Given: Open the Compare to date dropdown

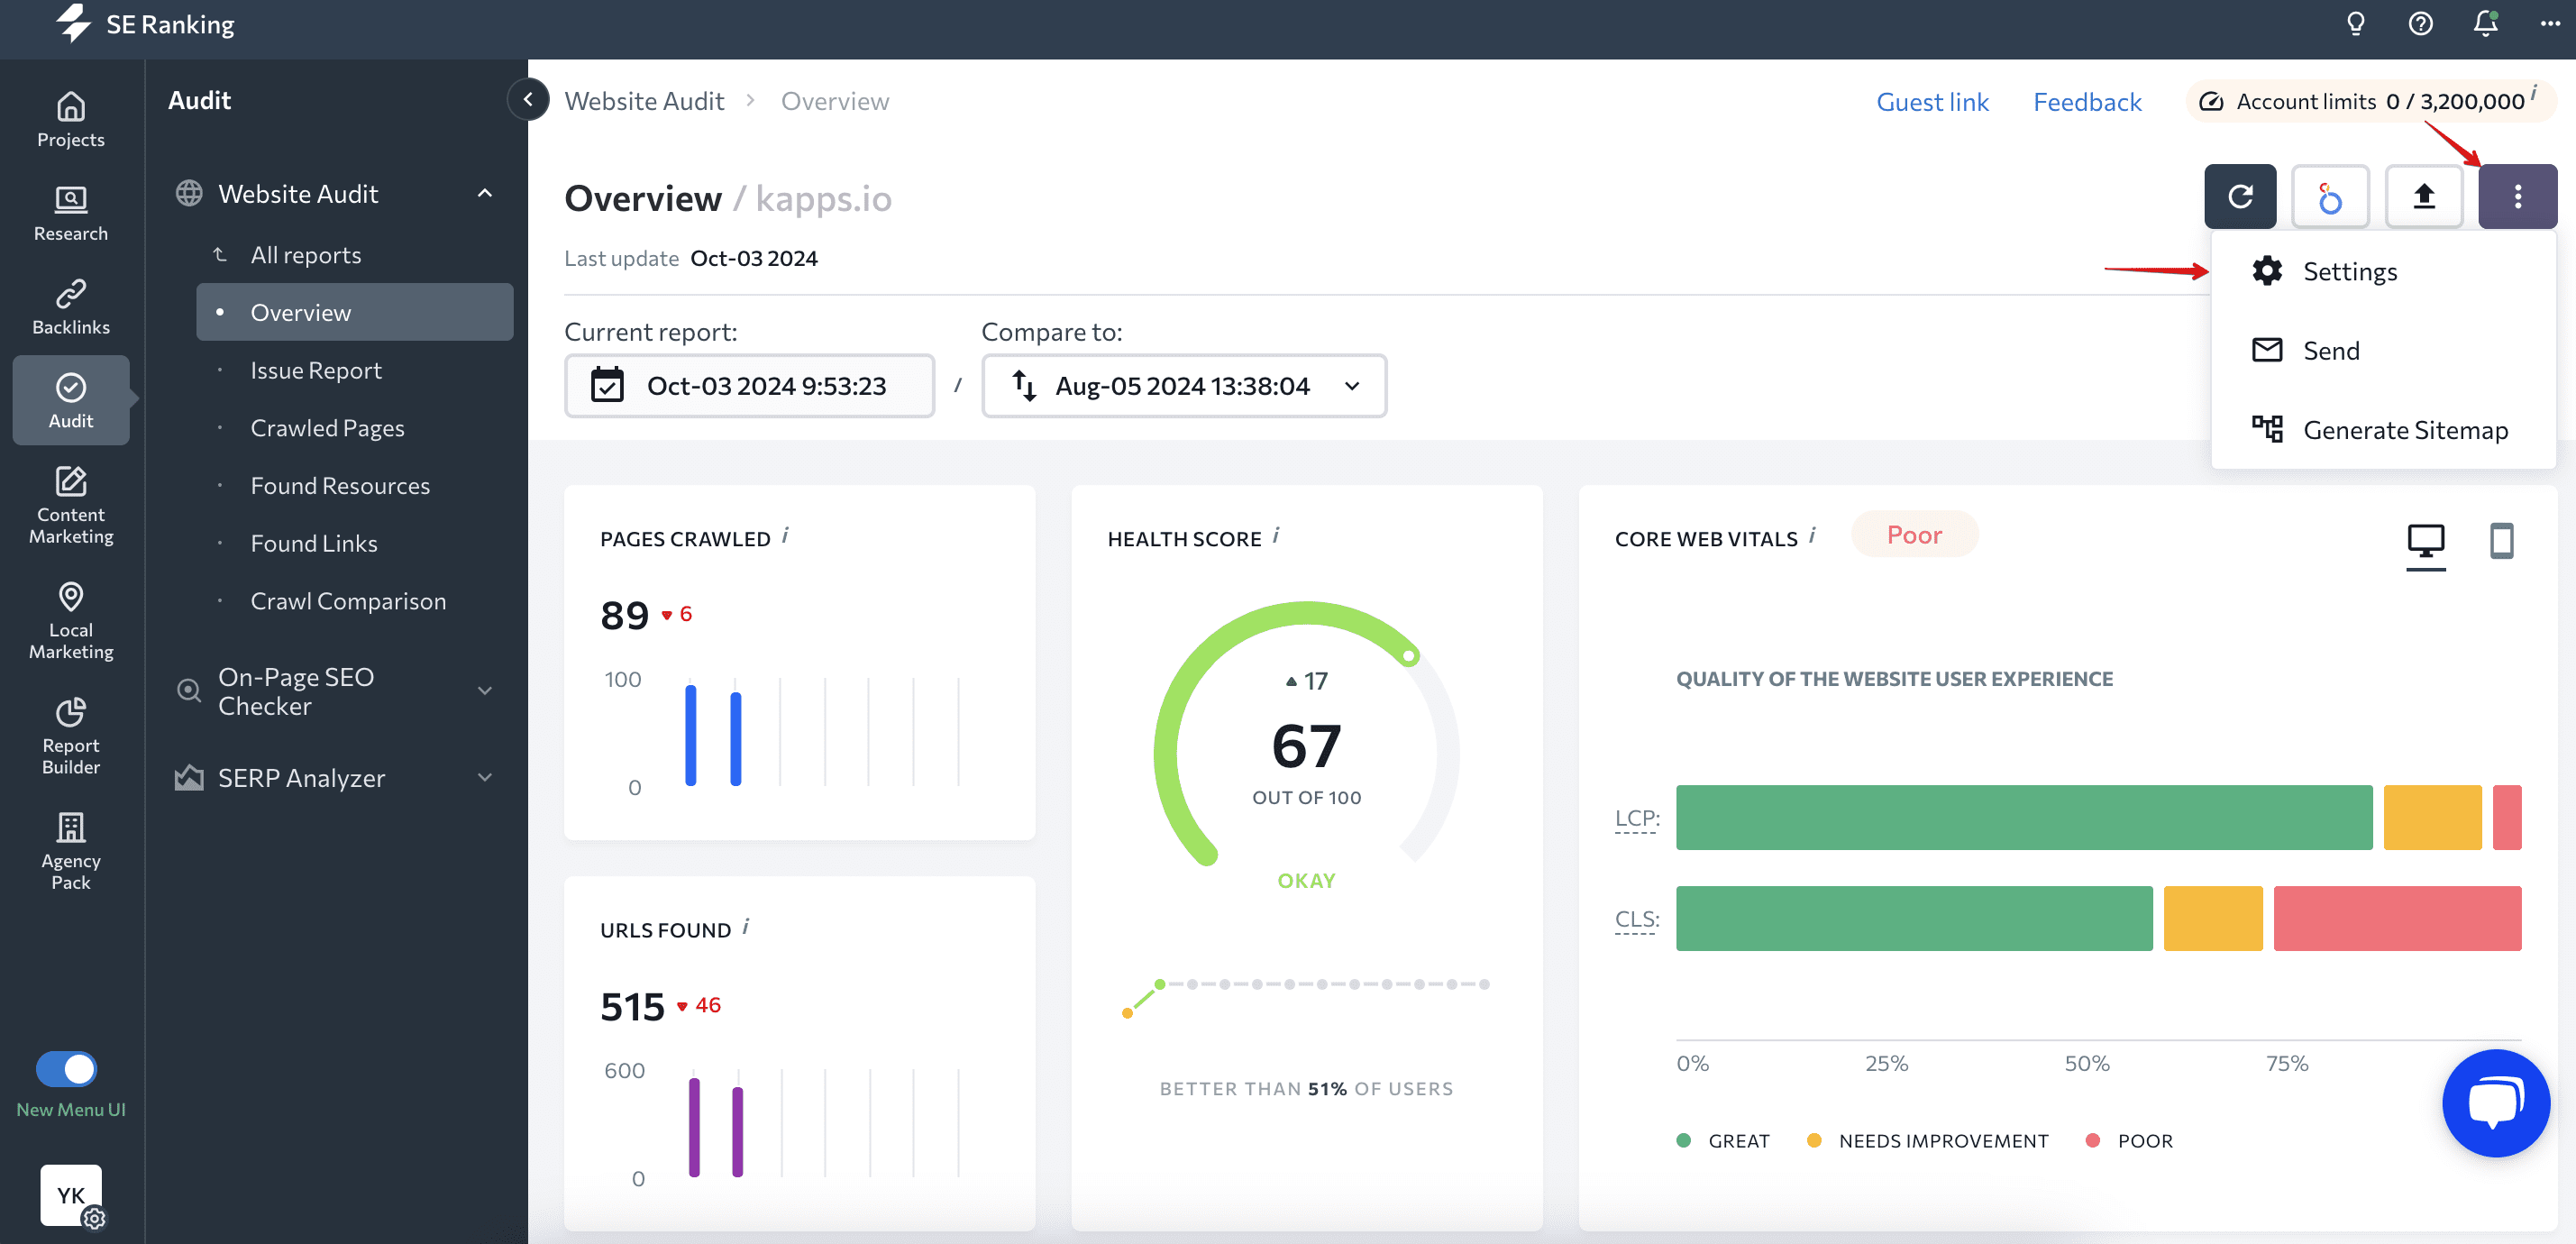Looking at the screenshot, I should click(1184, 385).
